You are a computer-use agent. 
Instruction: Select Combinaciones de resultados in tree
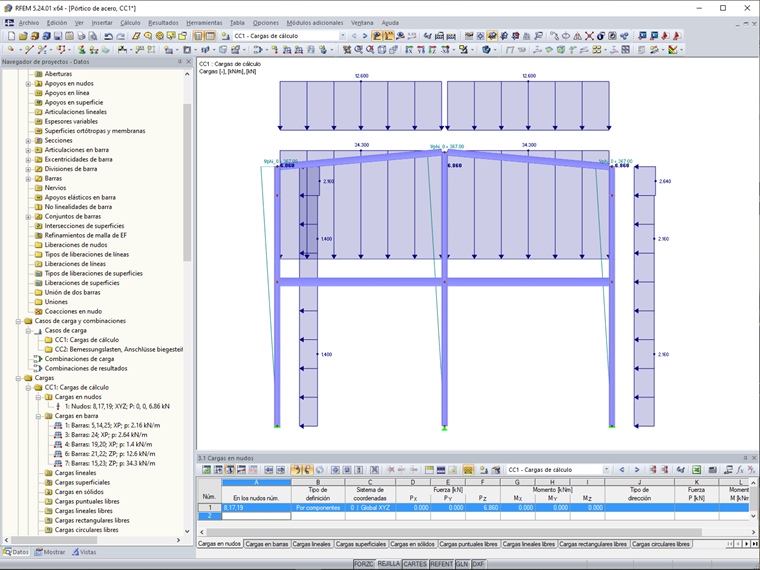(86, 368)
